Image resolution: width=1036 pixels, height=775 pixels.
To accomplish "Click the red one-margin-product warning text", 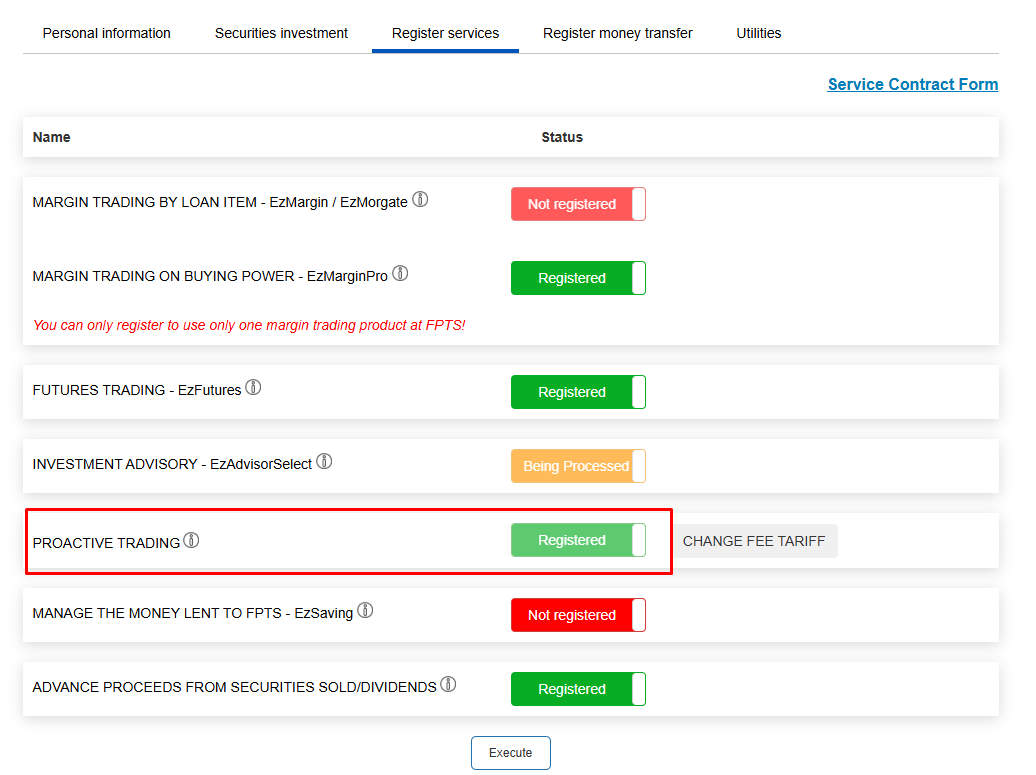I will click(249, 325).
